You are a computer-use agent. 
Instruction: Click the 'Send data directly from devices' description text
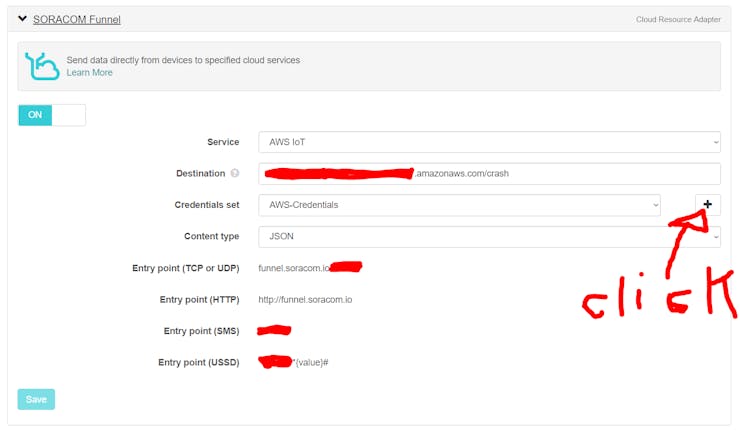point(183,60)
